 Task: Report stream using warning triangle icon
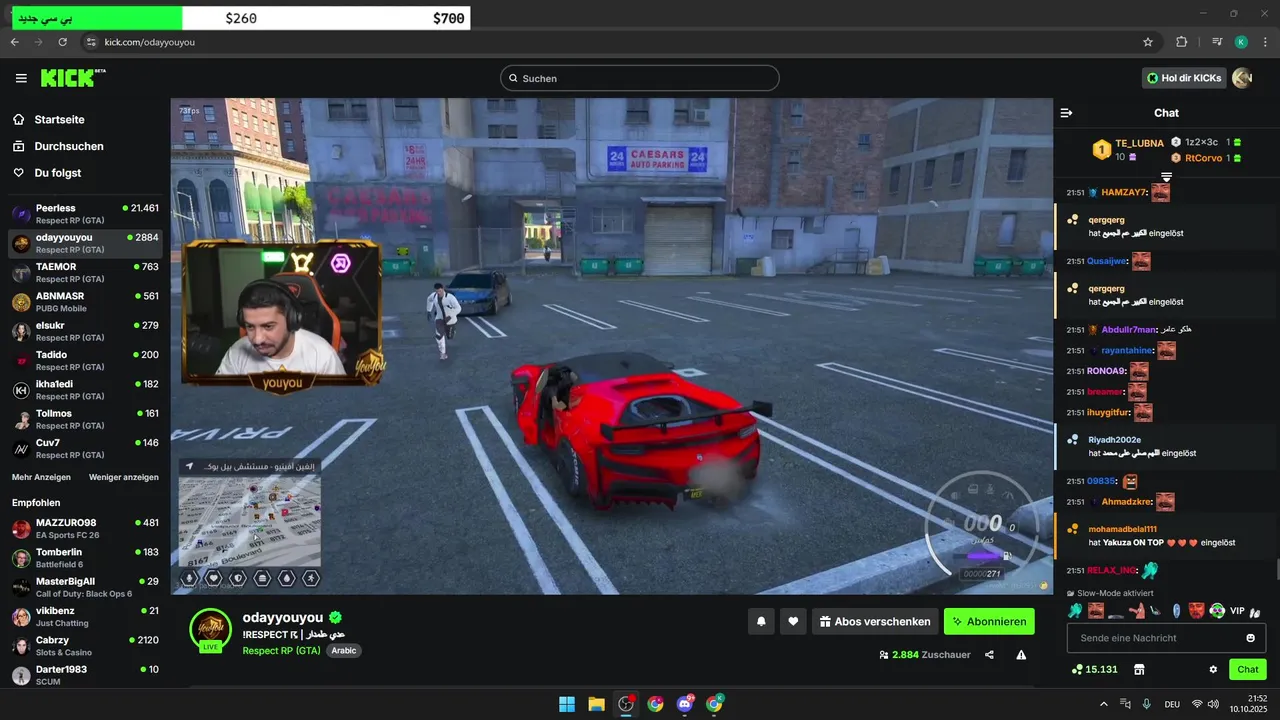[1021, 655]
